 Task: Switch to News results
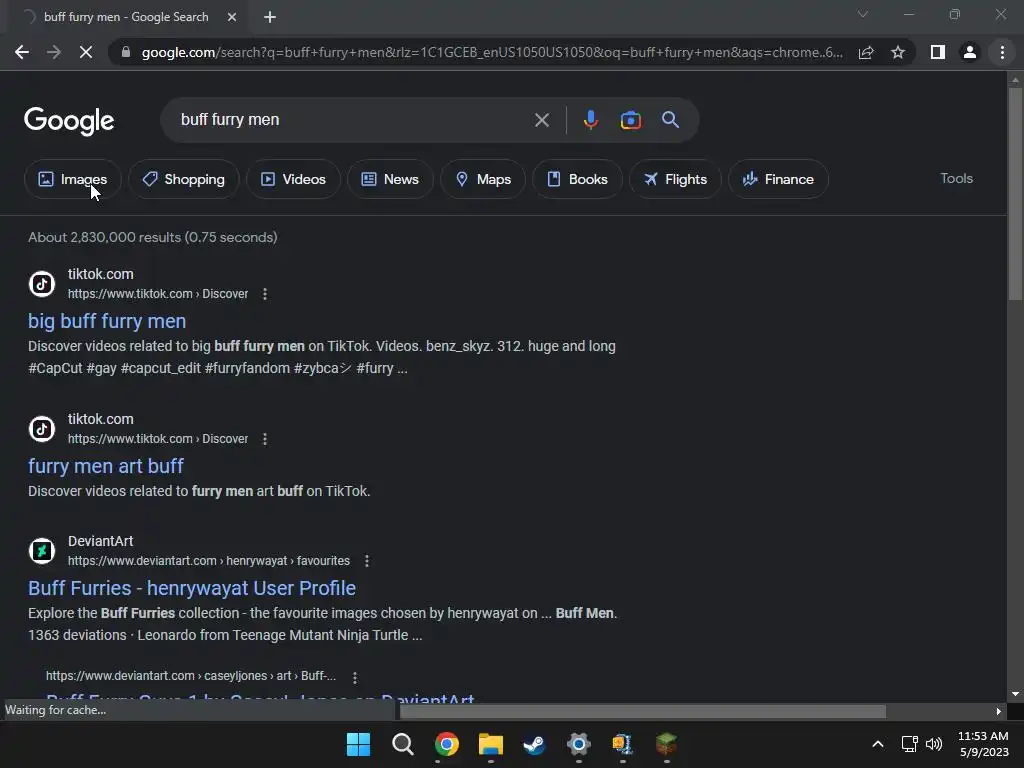point(390,179)
